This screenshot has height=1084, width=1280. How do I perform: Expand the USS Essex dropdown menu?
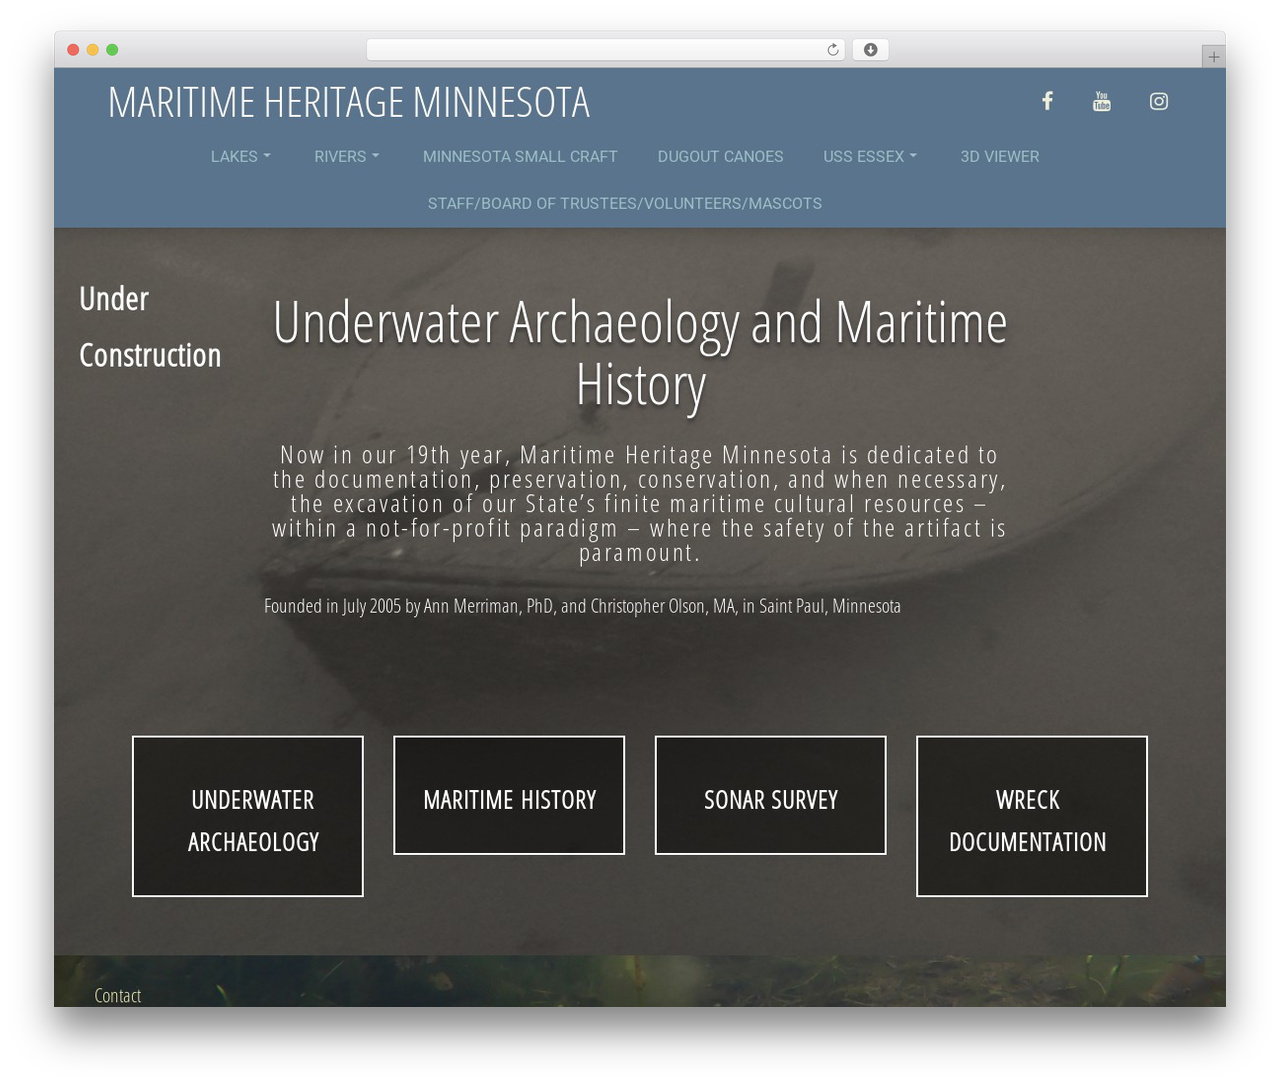(x=870, y=156)
